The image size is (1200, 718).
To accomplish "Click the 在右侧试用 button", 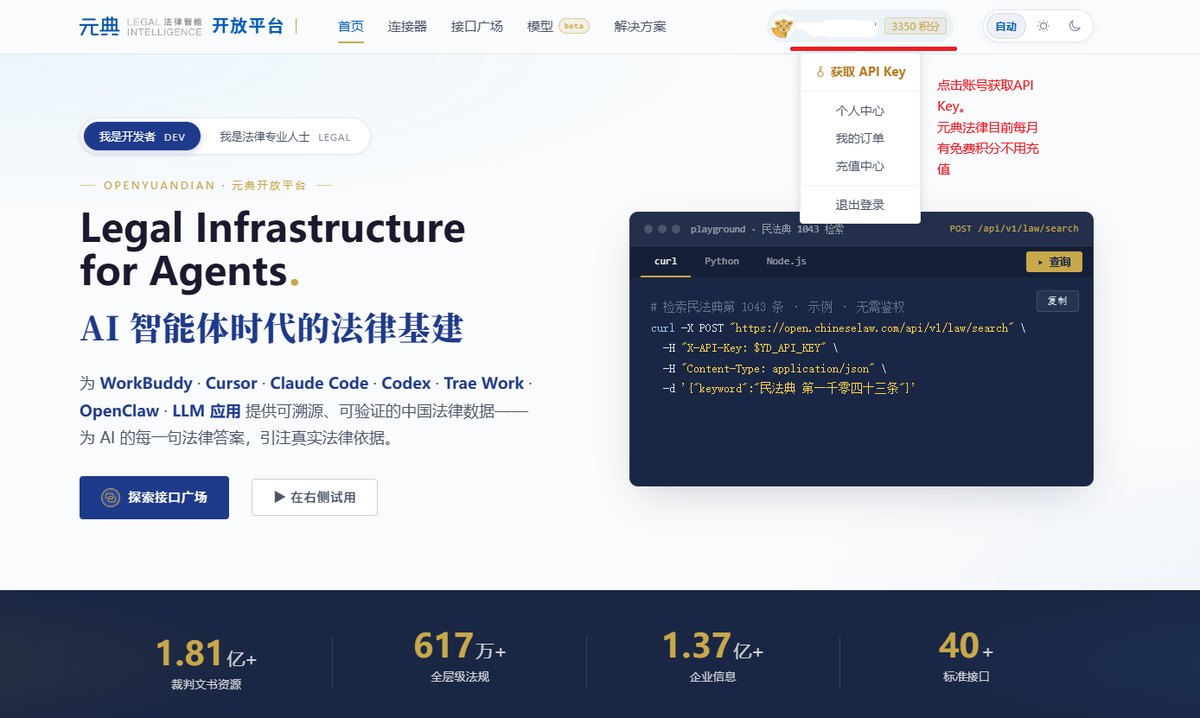I will [314, 497].
